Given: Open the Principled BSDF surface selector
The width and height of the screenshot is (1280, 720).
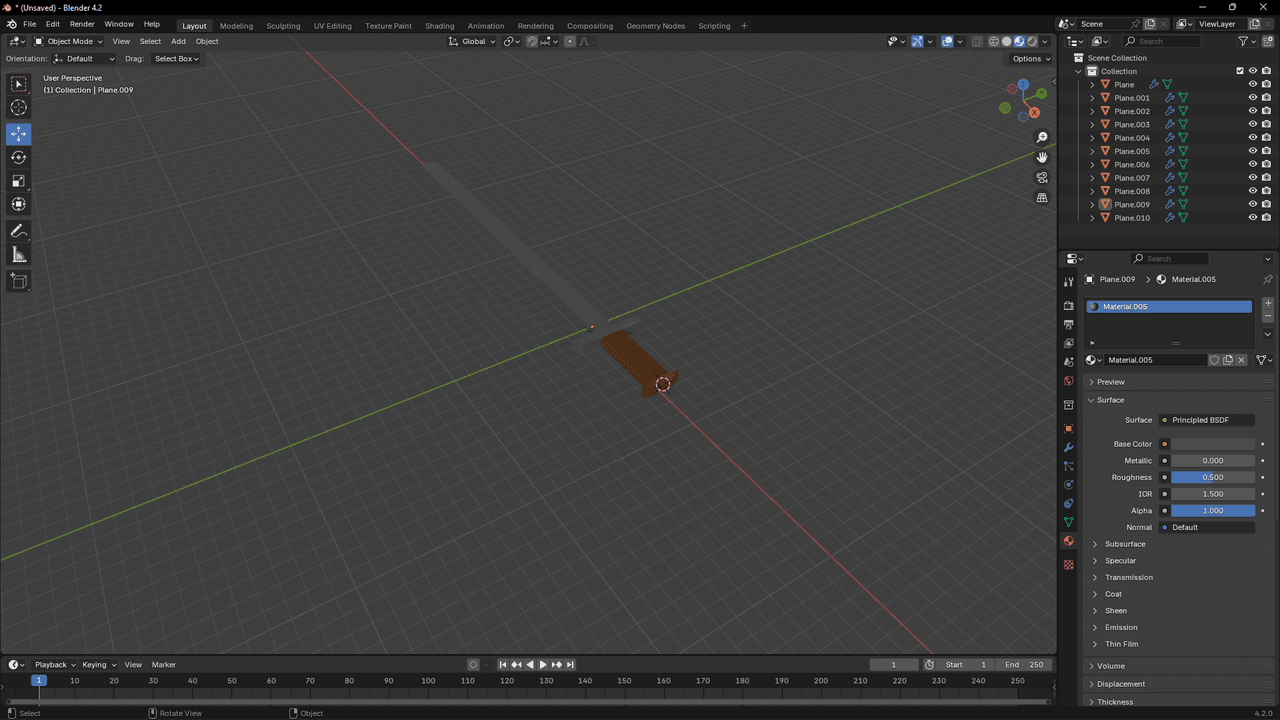Looking at the screenshot, I should [1210, 420].
